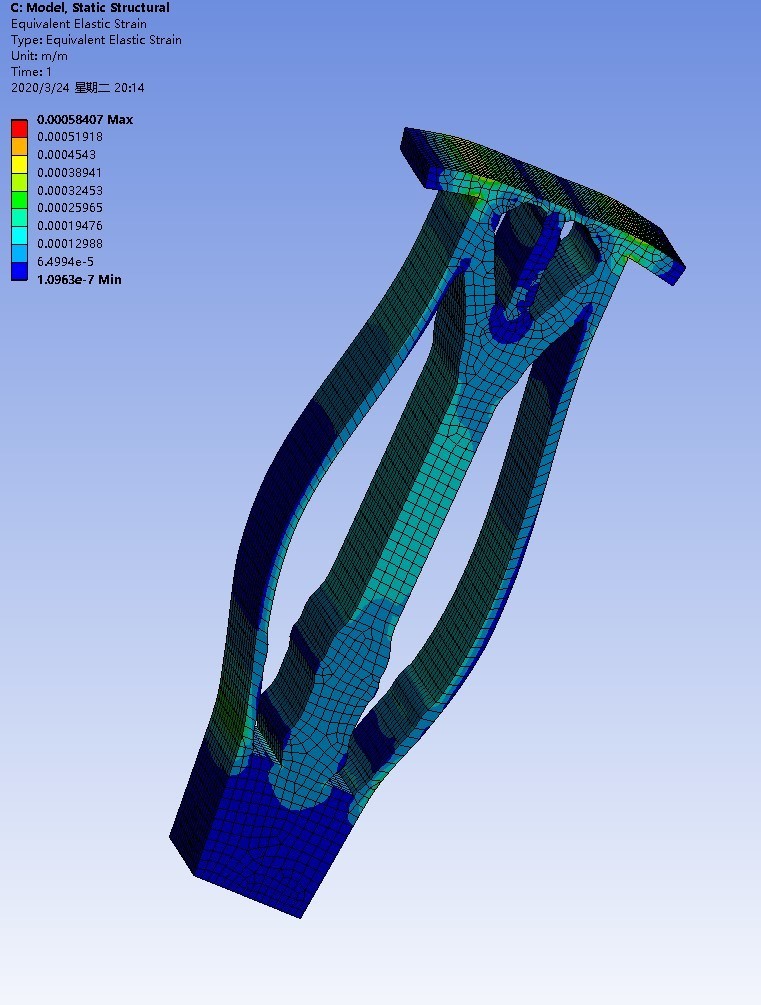Select the '0.00025965' legend value
Image resolution: width=761 pixels, height=1005 pixels.
pyautogui.click(x=70, y=208)
